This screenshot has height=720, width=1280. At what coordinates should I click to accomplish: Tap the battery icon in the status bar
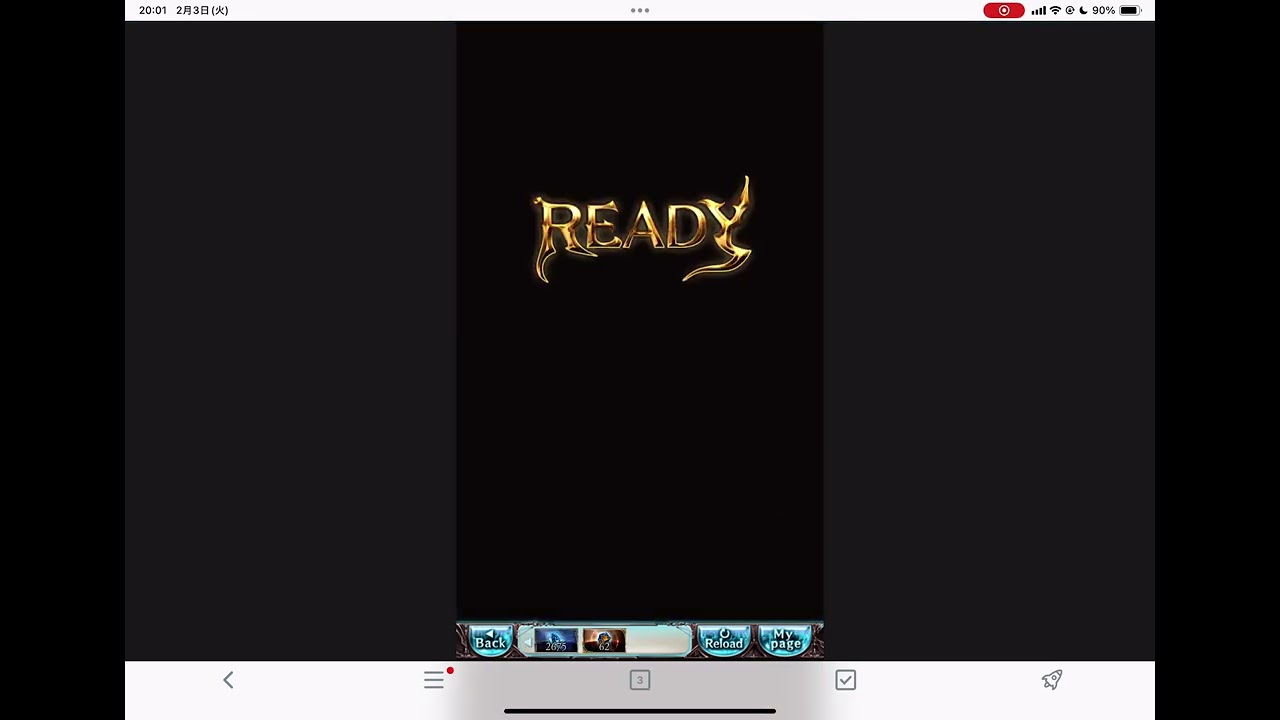[1130, 10]
